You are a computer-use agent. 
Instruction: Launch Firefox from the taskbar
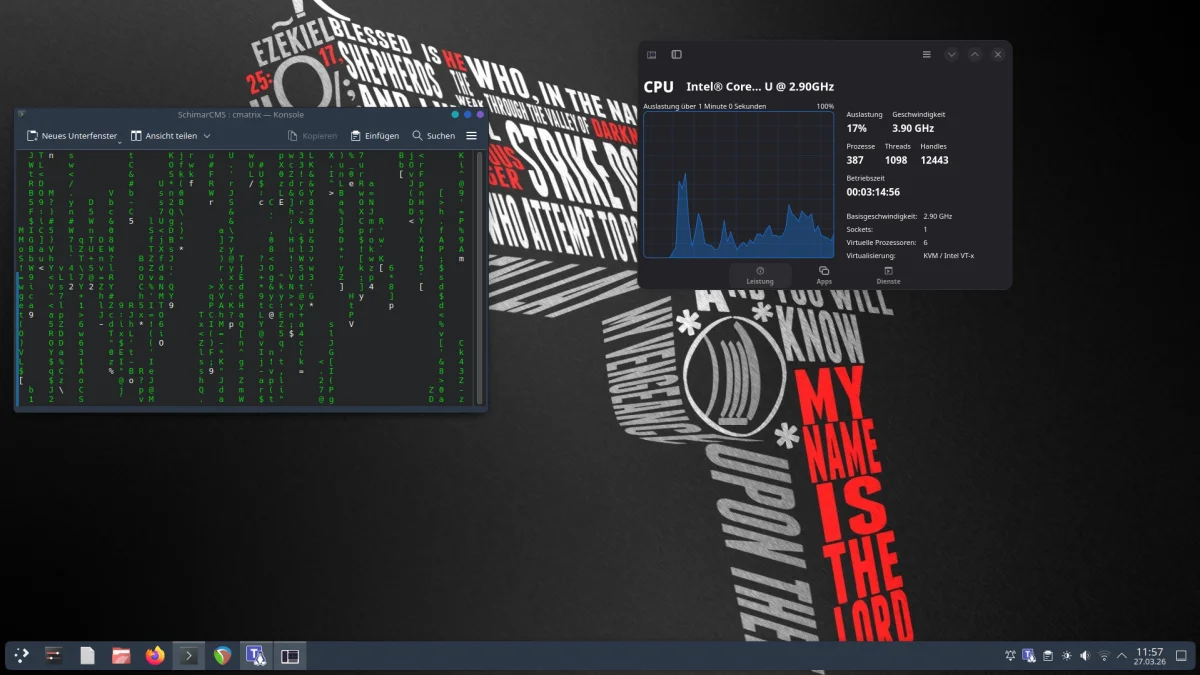click(x=155, y=656)
